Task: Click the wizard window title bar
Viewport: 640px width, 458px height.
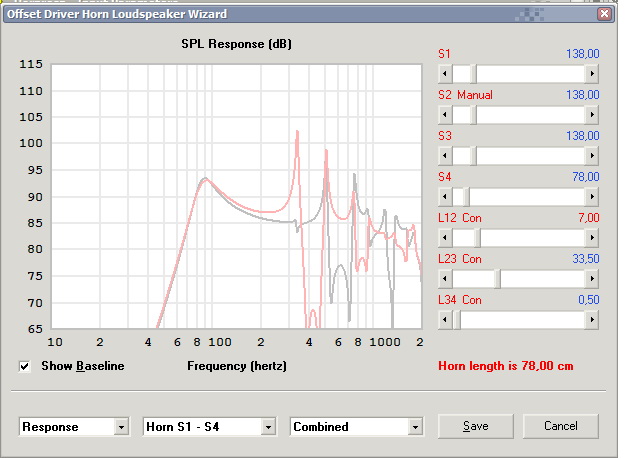Action: click(x=309, y=14)
